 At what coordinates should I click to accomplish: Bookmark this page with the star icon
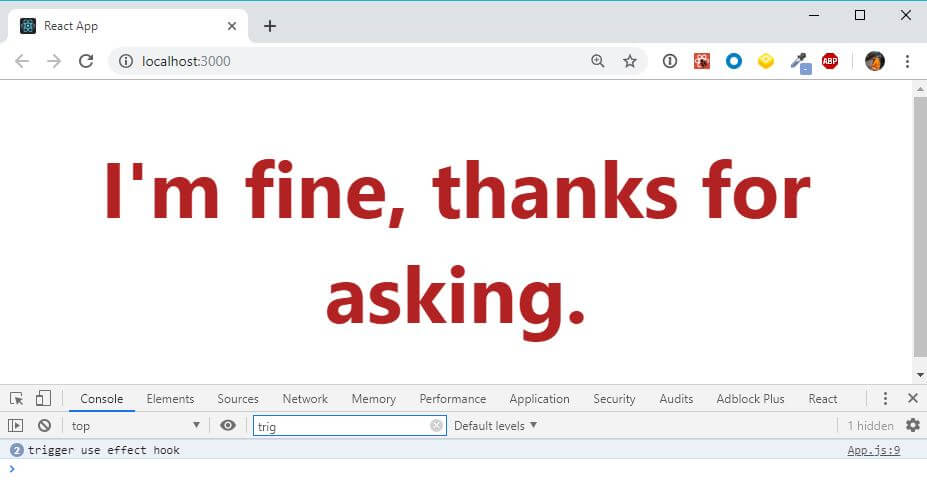(x=630, y=61)
